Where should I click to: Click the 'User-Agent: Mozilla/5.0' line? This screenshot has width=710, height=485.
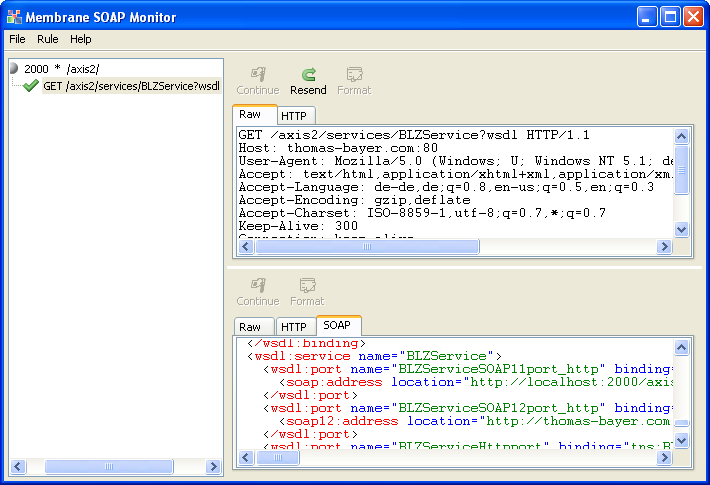point(456,161)
